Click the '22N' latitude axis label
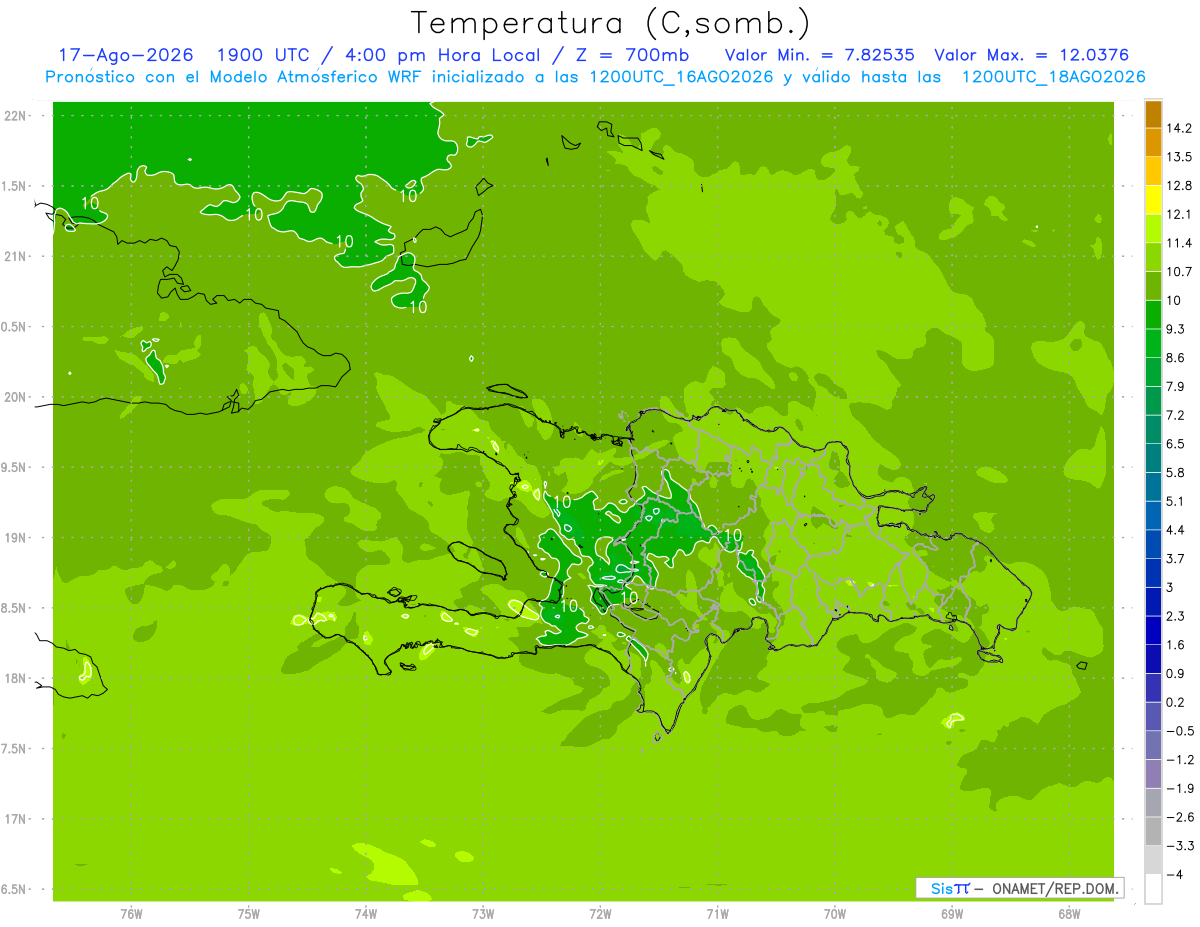The width and height of the screenshot is (1200, 927). pyautogui.click(x=16, y=116)
